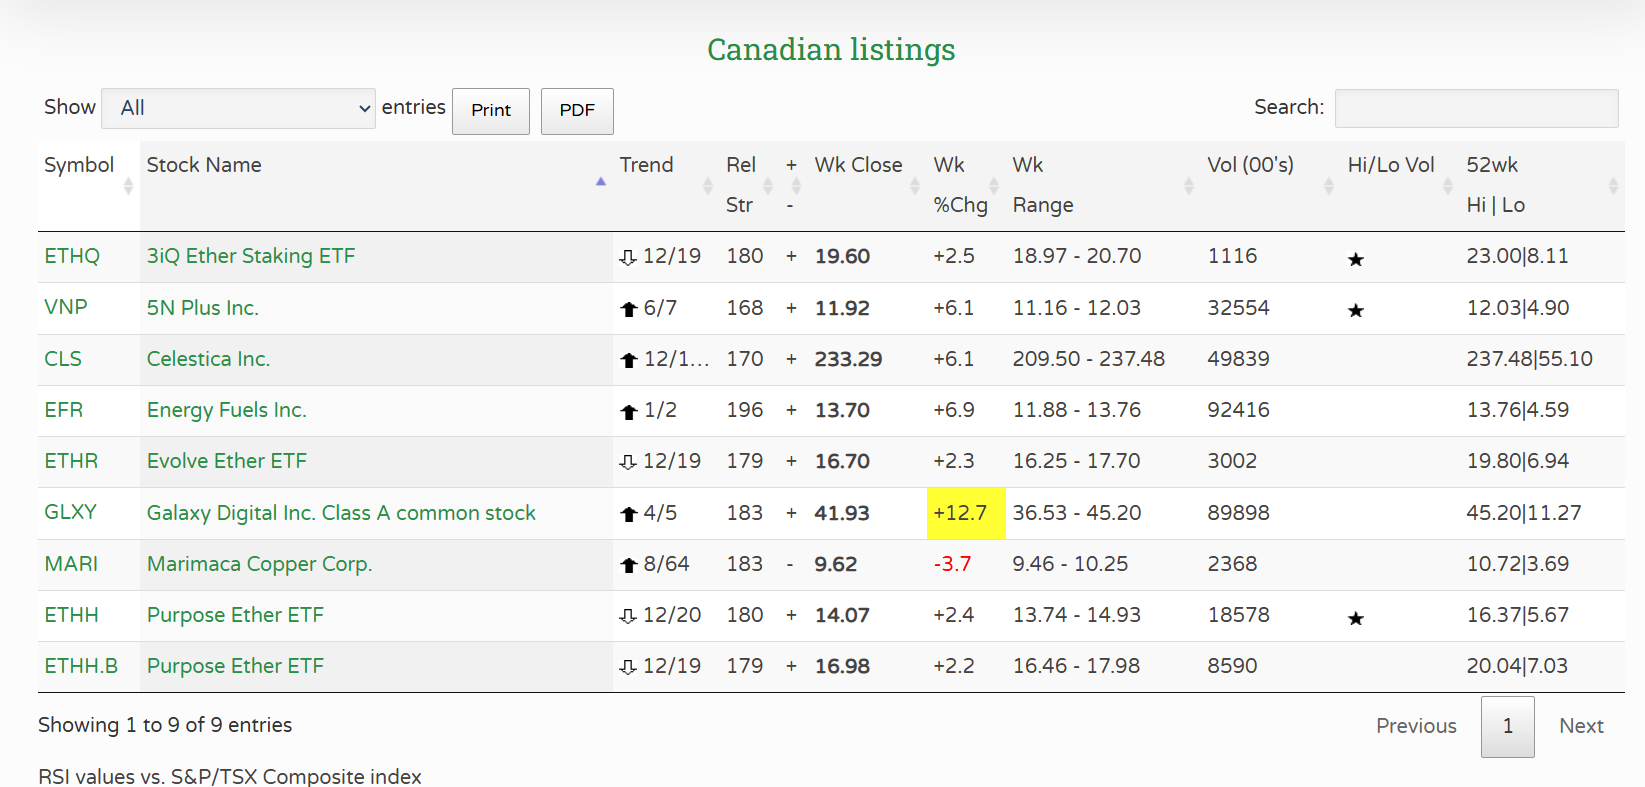Viewport: 1645px width, 787px height.
Task: Click the up trend arrow in EFR row
Action: coord(629,411)
